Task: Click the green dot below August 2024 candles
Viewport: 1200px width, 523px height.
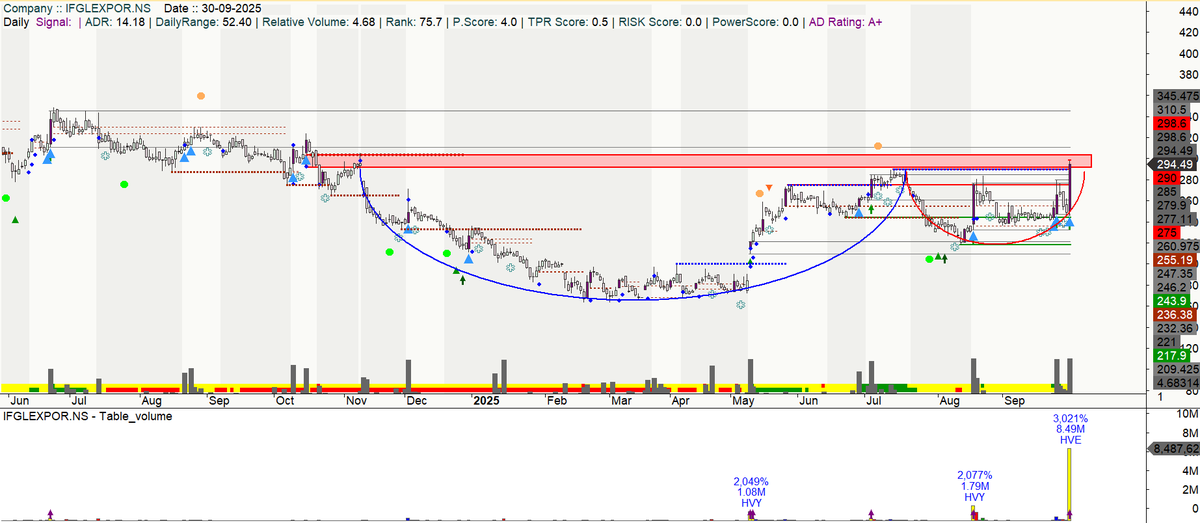Action: [x=124, y=184]
